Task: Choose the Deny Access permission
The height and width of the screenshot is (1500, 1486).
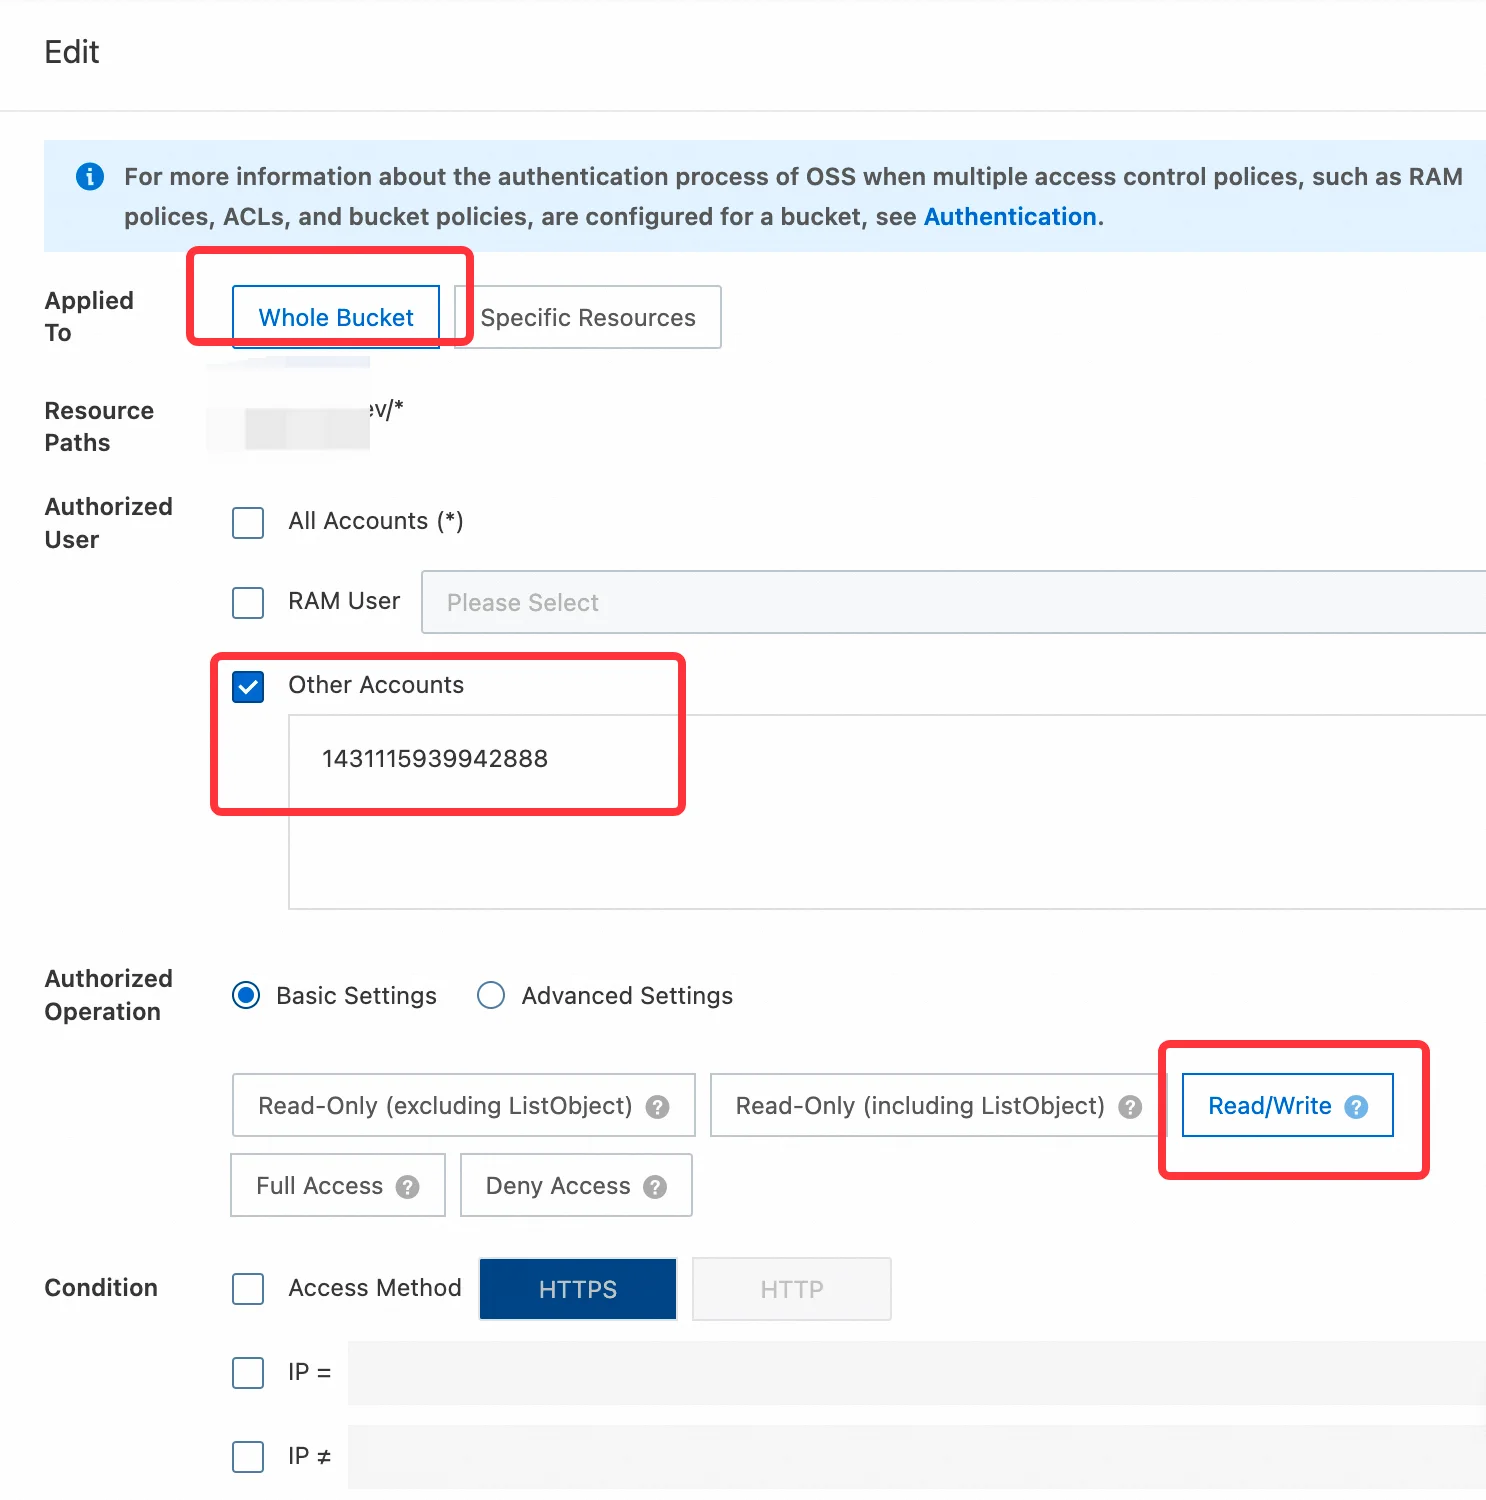Action: click(x=576, y=1185)
